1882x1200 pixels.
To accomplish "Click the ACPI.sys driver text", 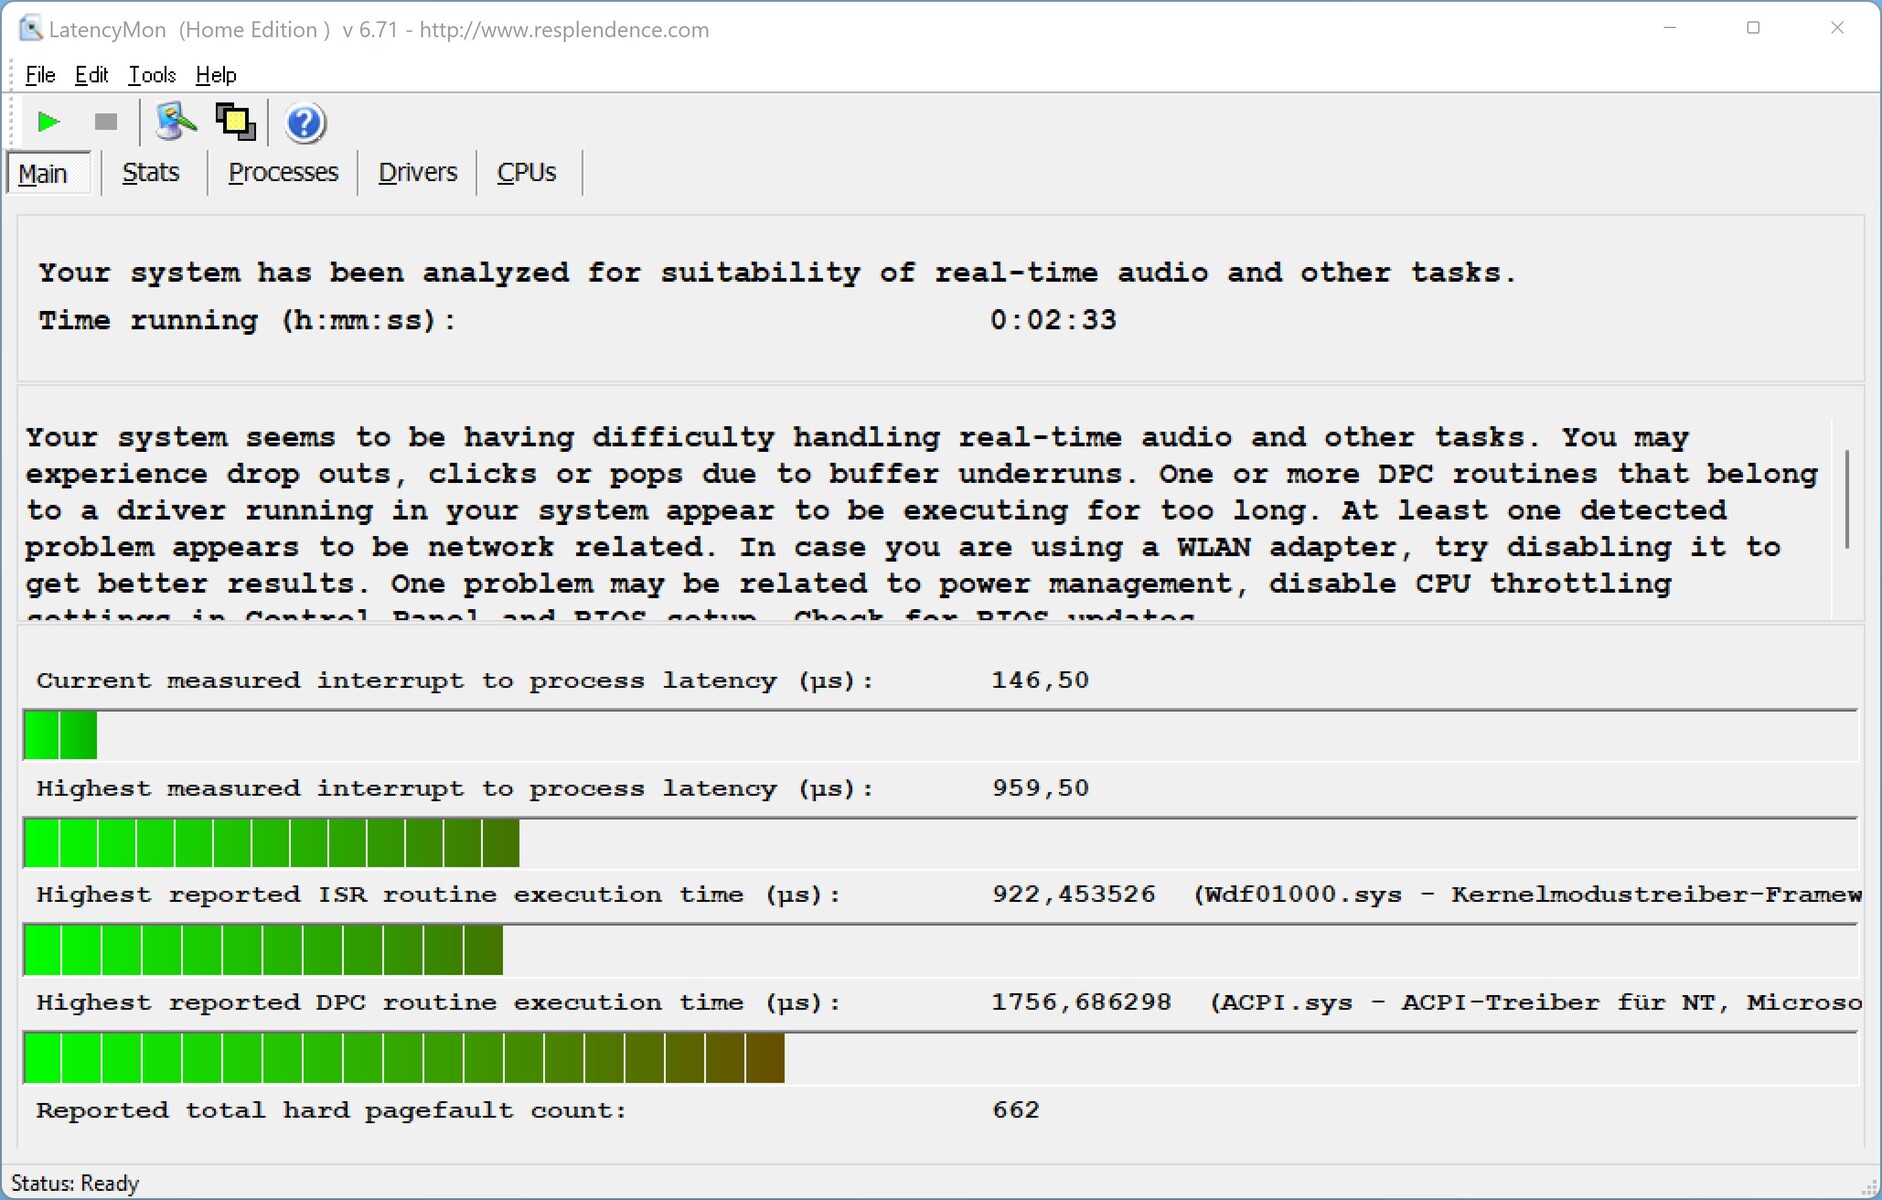I will click(x=1535, y=1002).
